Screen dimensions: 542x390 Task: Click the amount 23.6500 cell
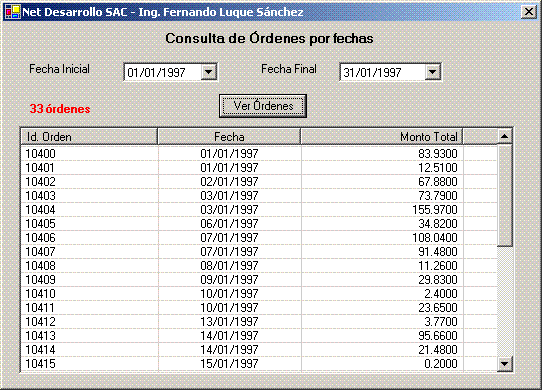(382, 308)
